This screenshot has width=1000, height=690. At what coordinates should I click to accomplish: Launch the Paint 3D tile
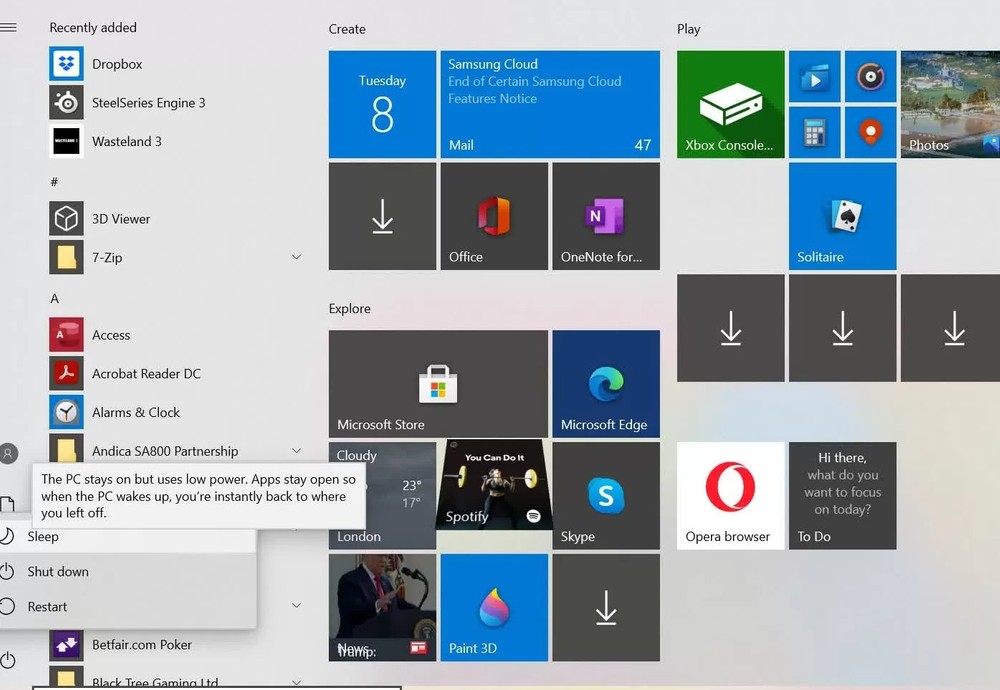[x=494, y=608]
